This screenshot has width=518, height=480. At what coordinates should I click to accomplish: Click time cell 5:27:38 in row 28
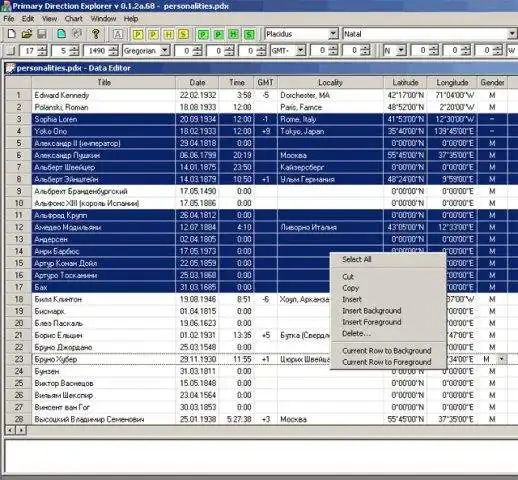click(237, 419)
